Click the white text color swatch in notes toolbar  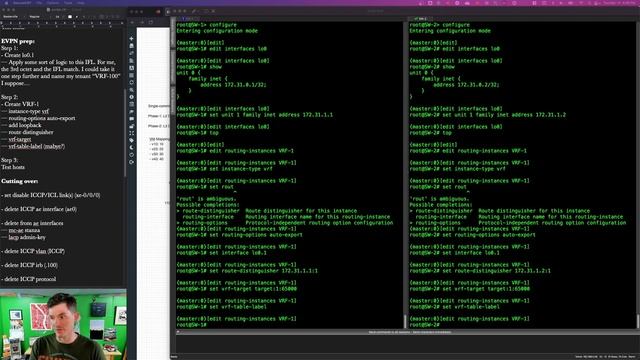pos(70,17)
